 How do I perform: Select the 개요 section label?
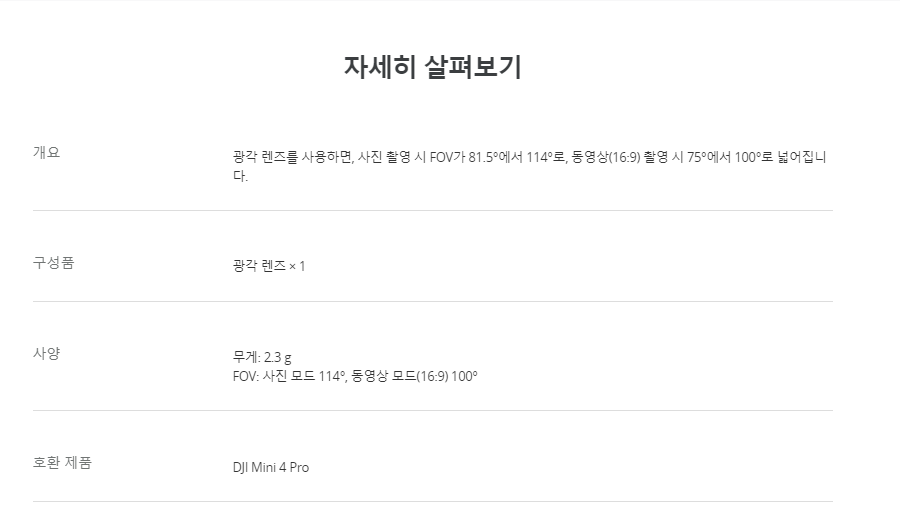(x=47, y=152)
